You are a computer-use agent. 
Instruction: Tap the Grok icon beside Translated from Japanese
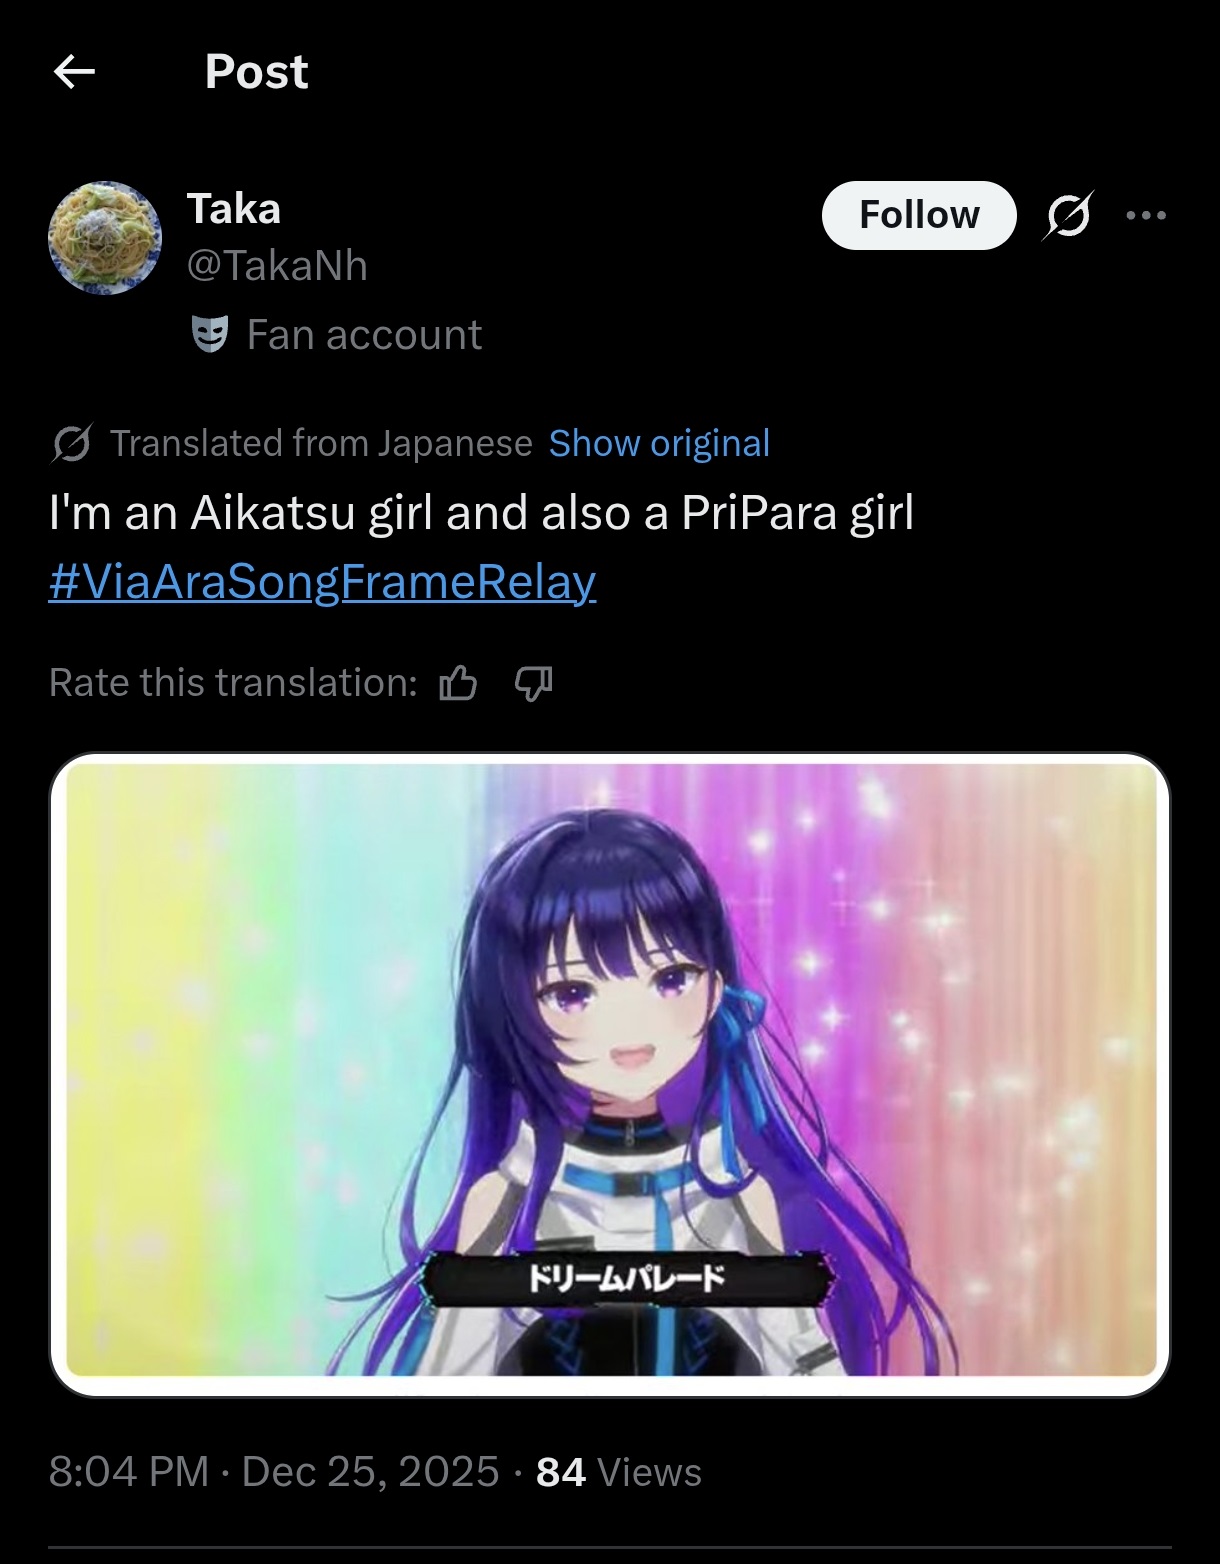tap(71, 443)
